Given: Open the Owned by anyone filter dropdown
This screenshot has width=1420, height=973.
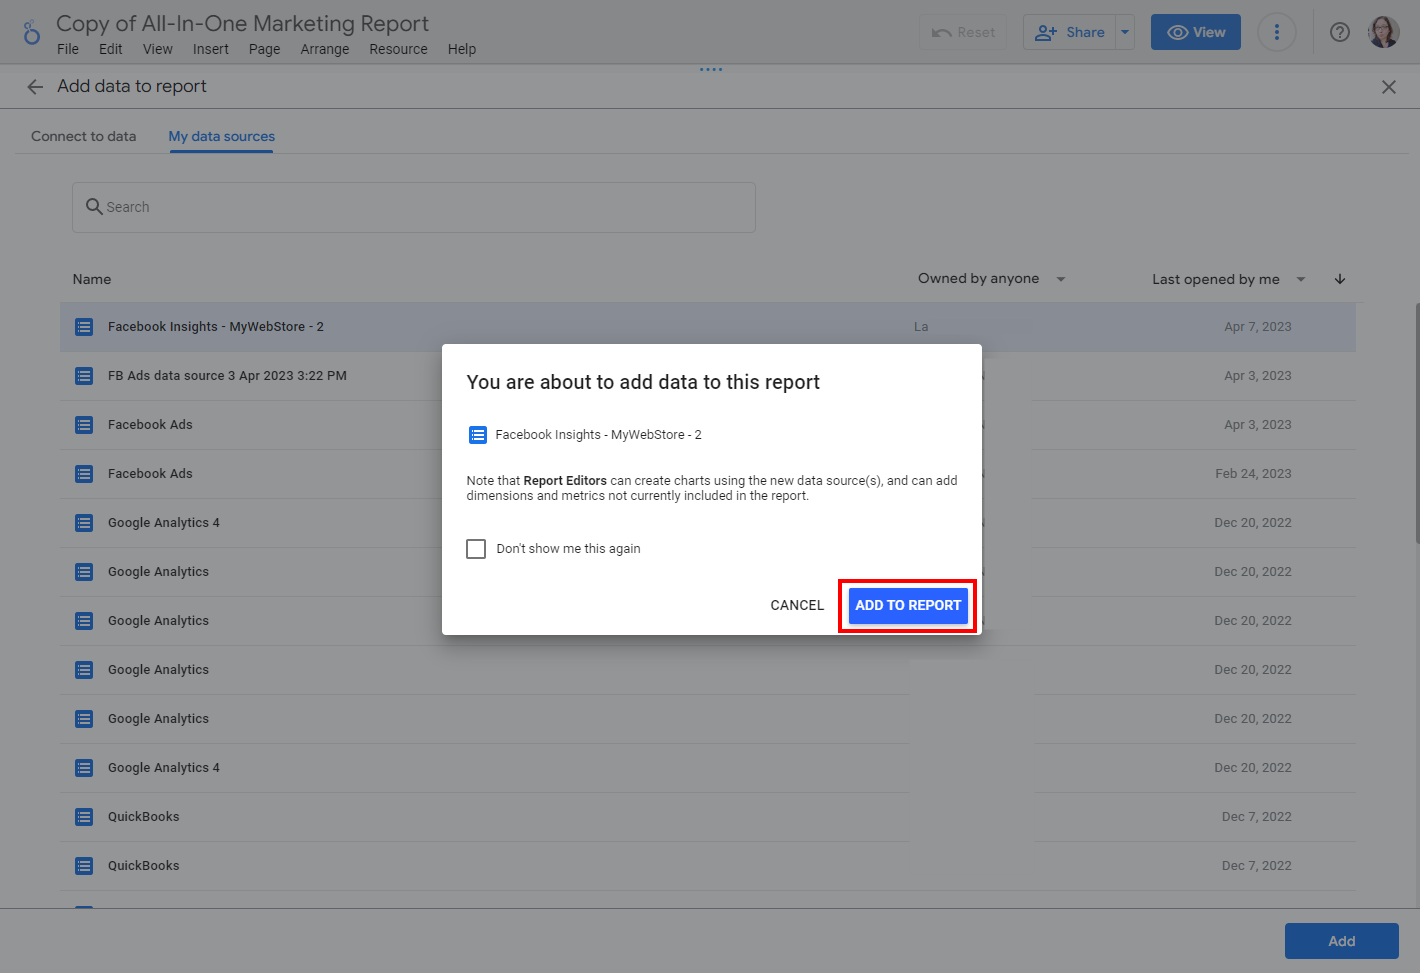Looking at the screenshot, I should click(991, 279).
